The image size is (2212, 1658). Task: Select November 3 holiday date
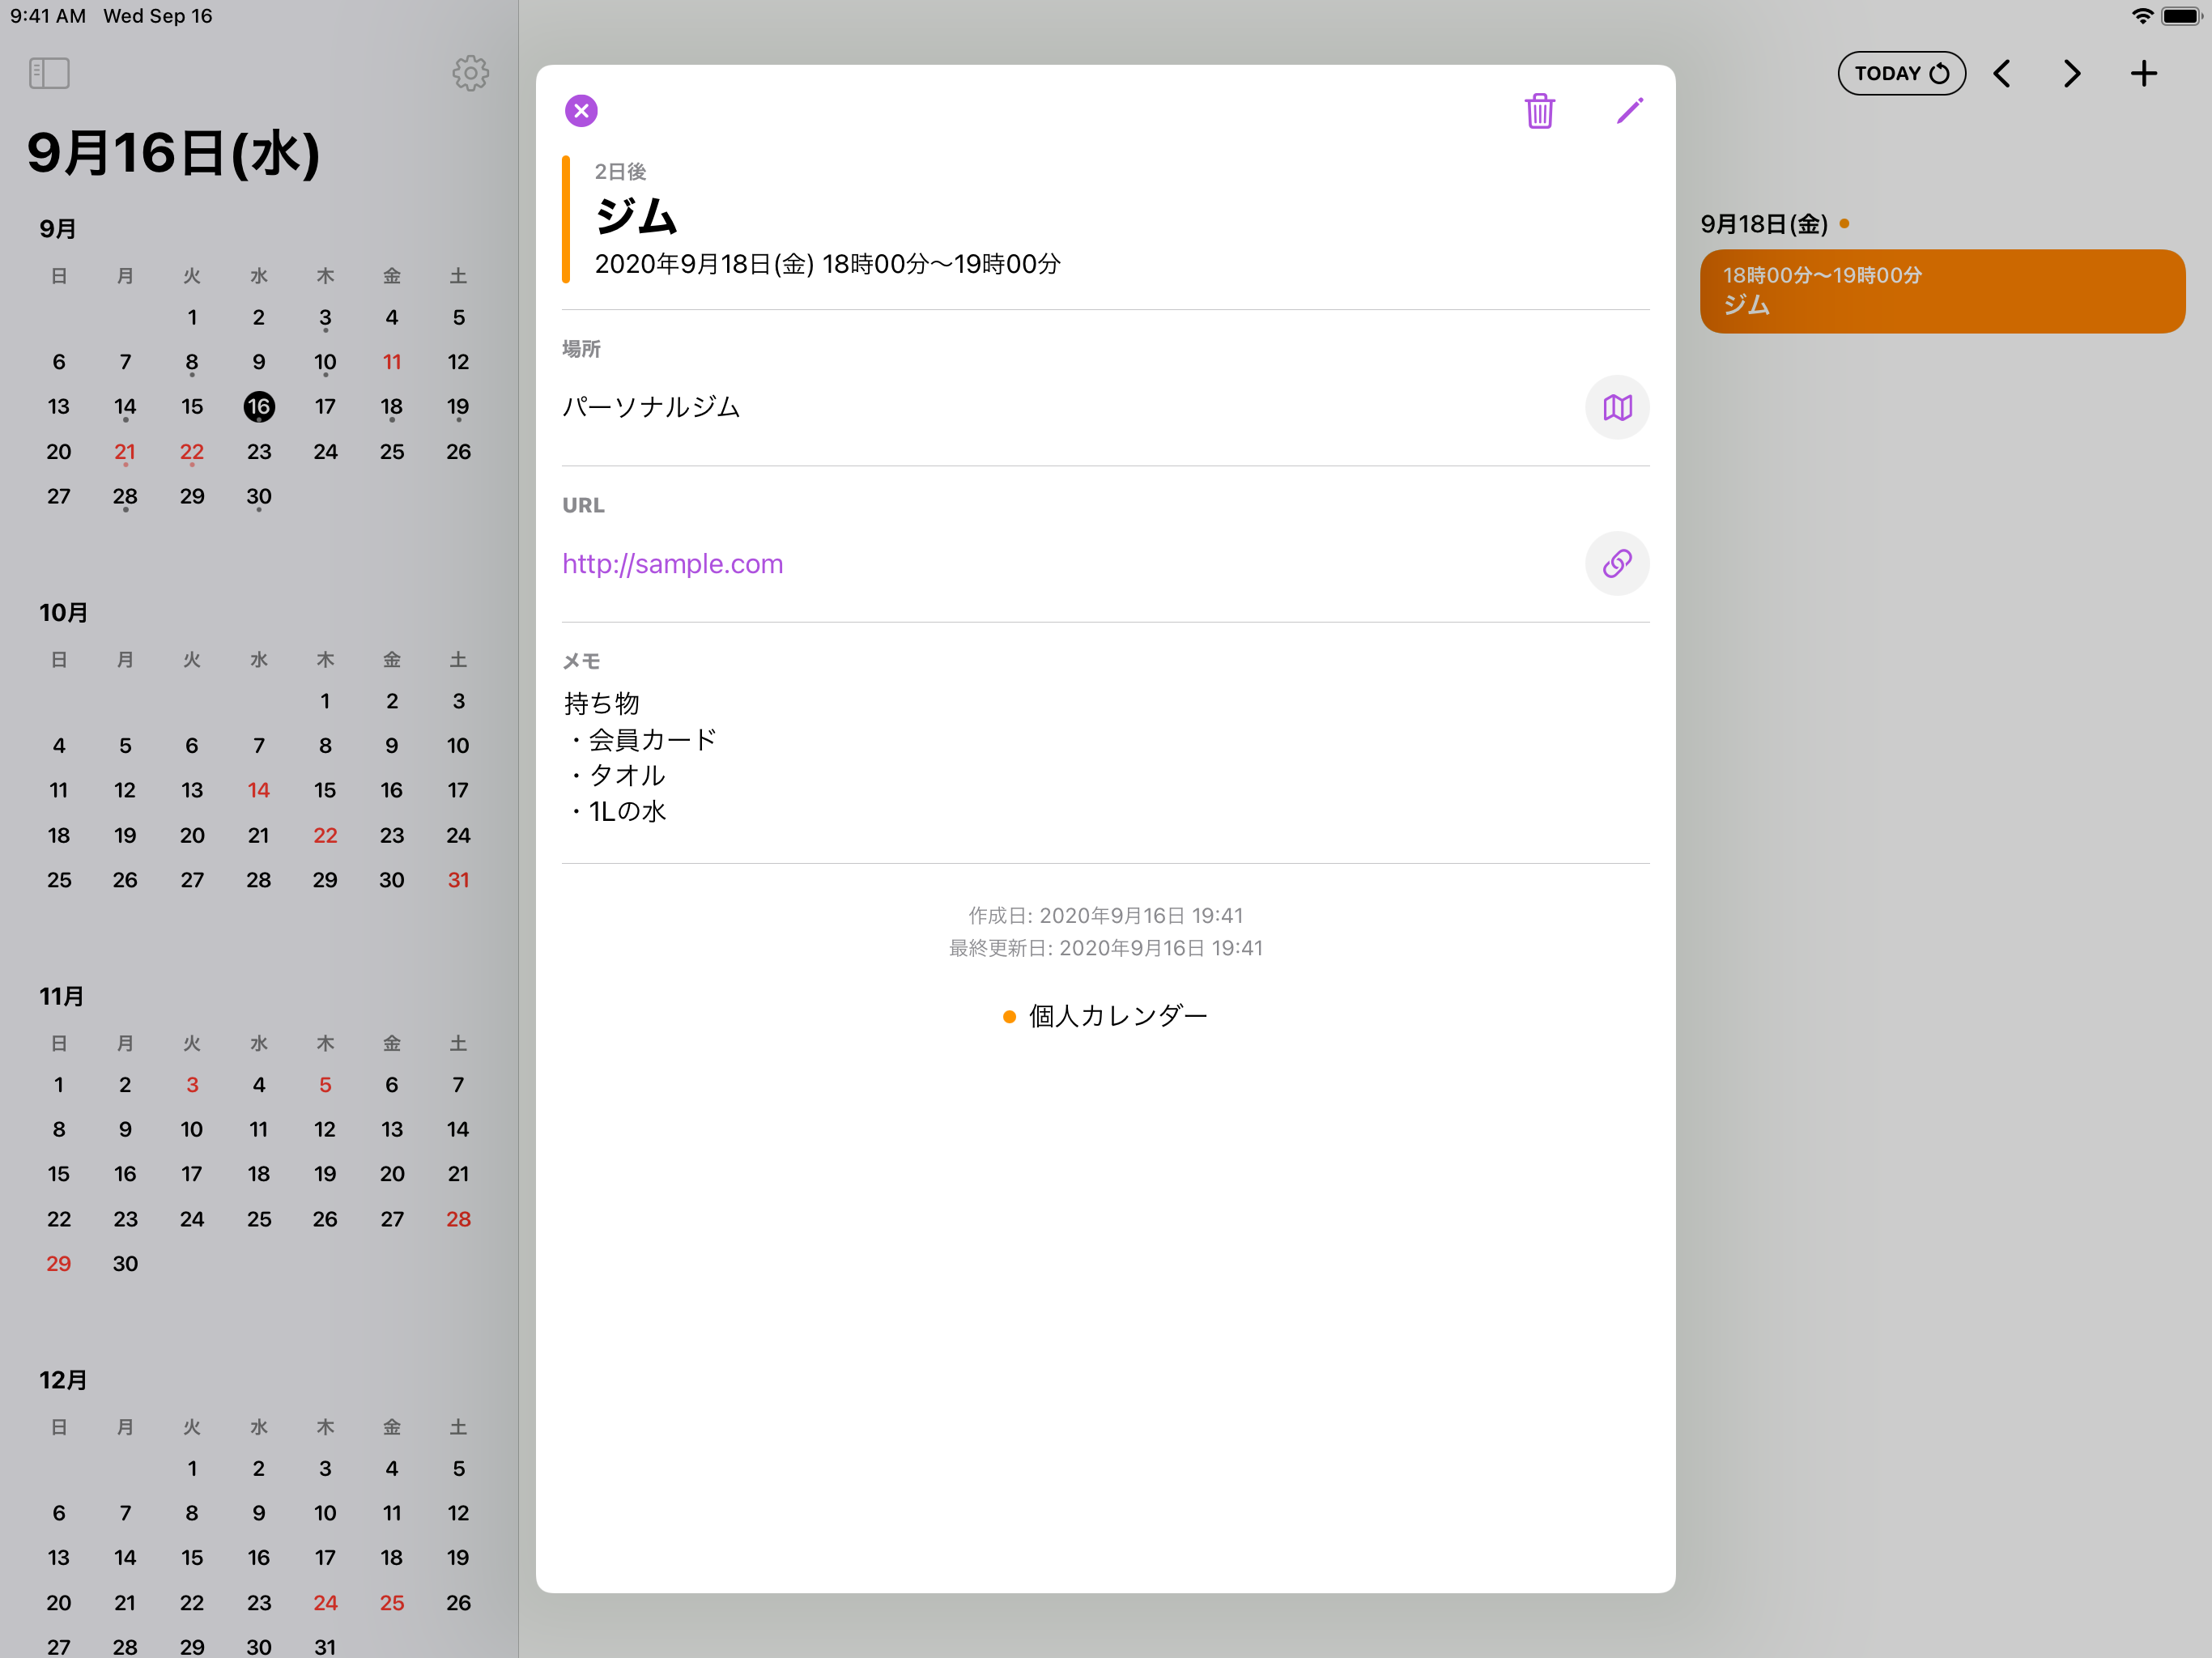(192, 1084)
